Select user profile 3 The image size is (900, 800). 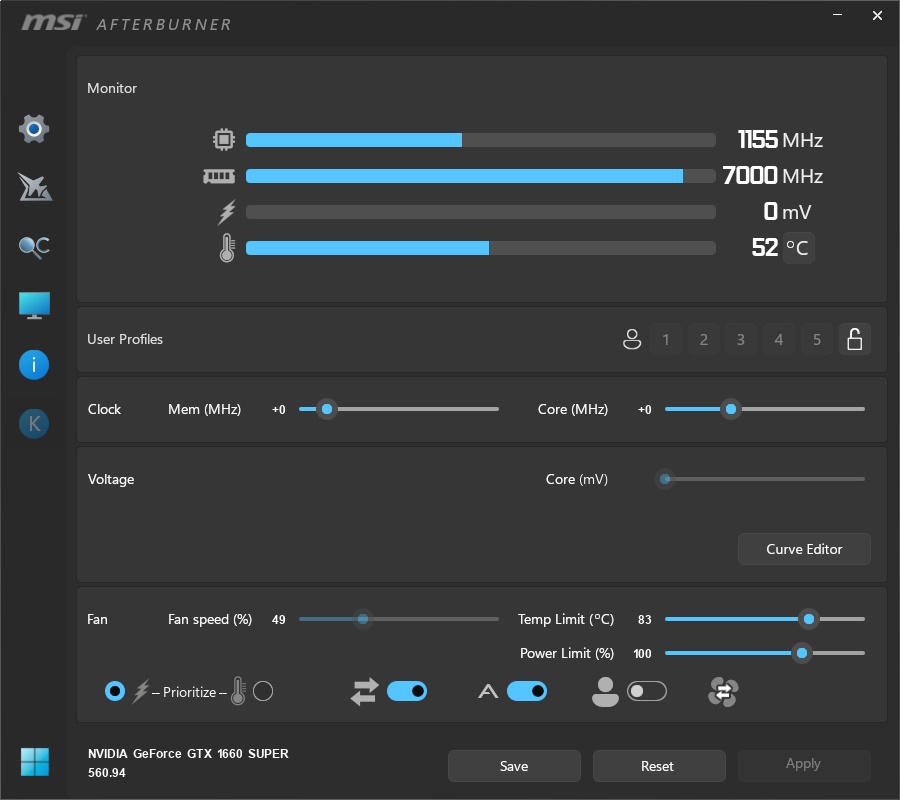click(x=741, y=339)
